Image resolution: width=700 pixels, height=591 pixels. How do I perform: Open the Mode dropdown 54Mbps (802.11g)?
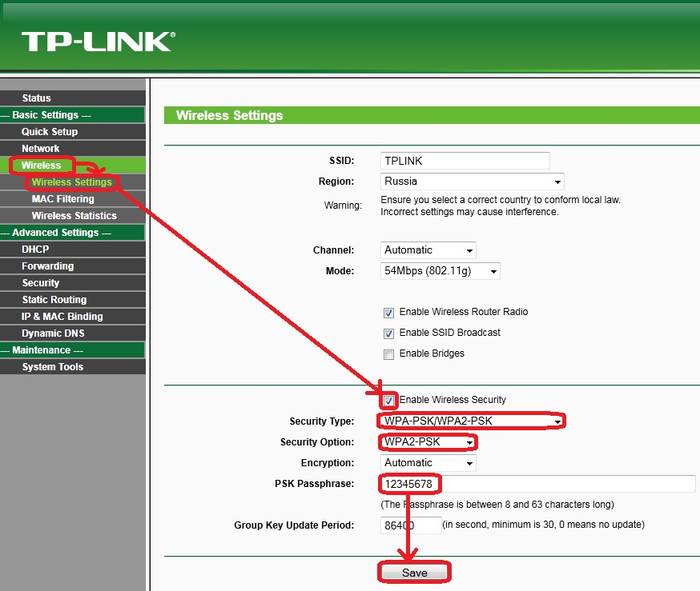click(440, 271)
